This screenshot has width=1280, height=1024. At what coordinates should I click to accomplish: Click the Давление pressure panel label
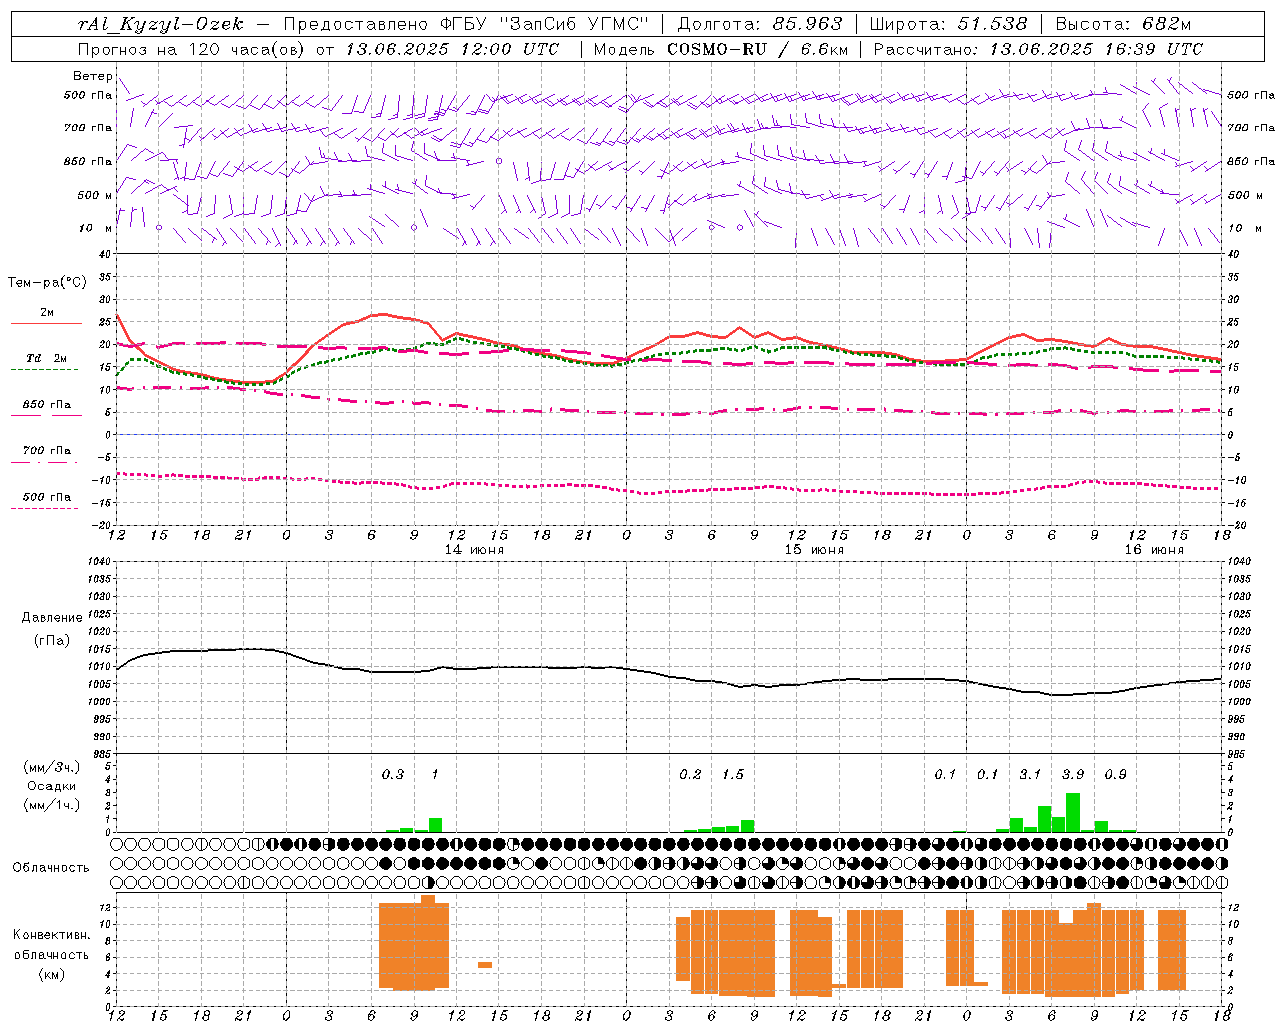tap(52, 618)
